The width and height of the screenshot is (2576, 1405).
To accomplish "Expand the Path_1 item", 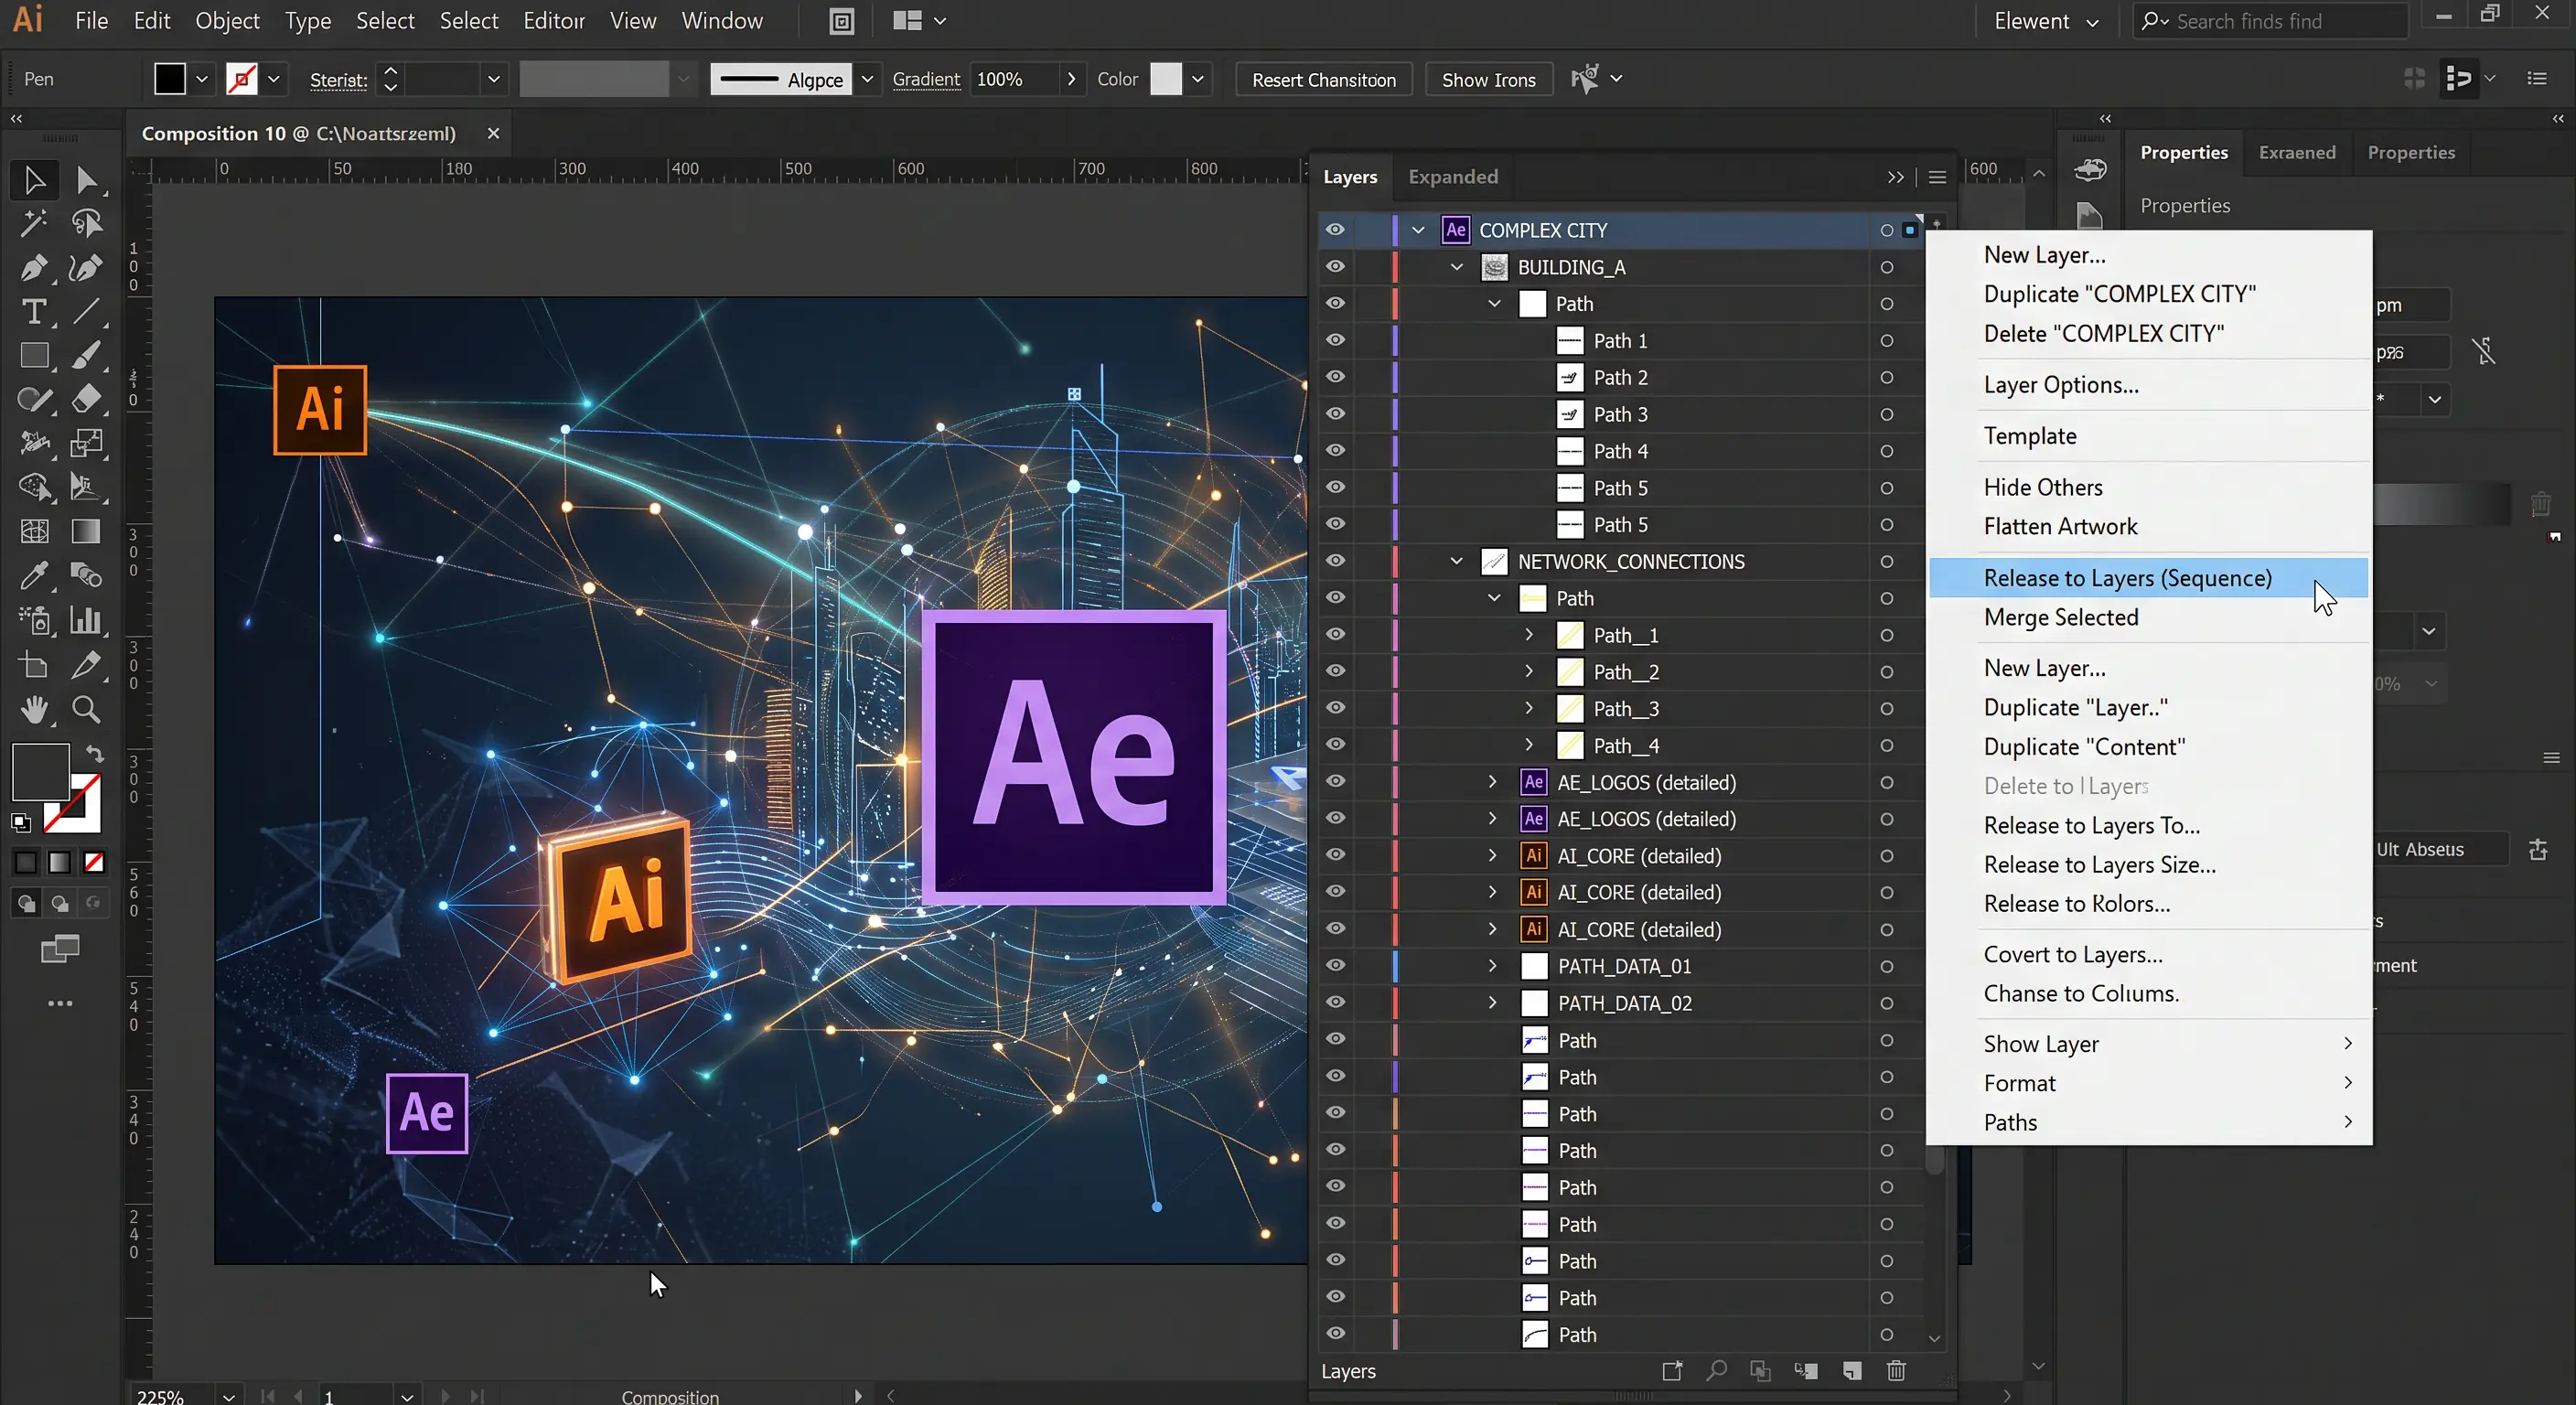I will tap(1529, 634).
